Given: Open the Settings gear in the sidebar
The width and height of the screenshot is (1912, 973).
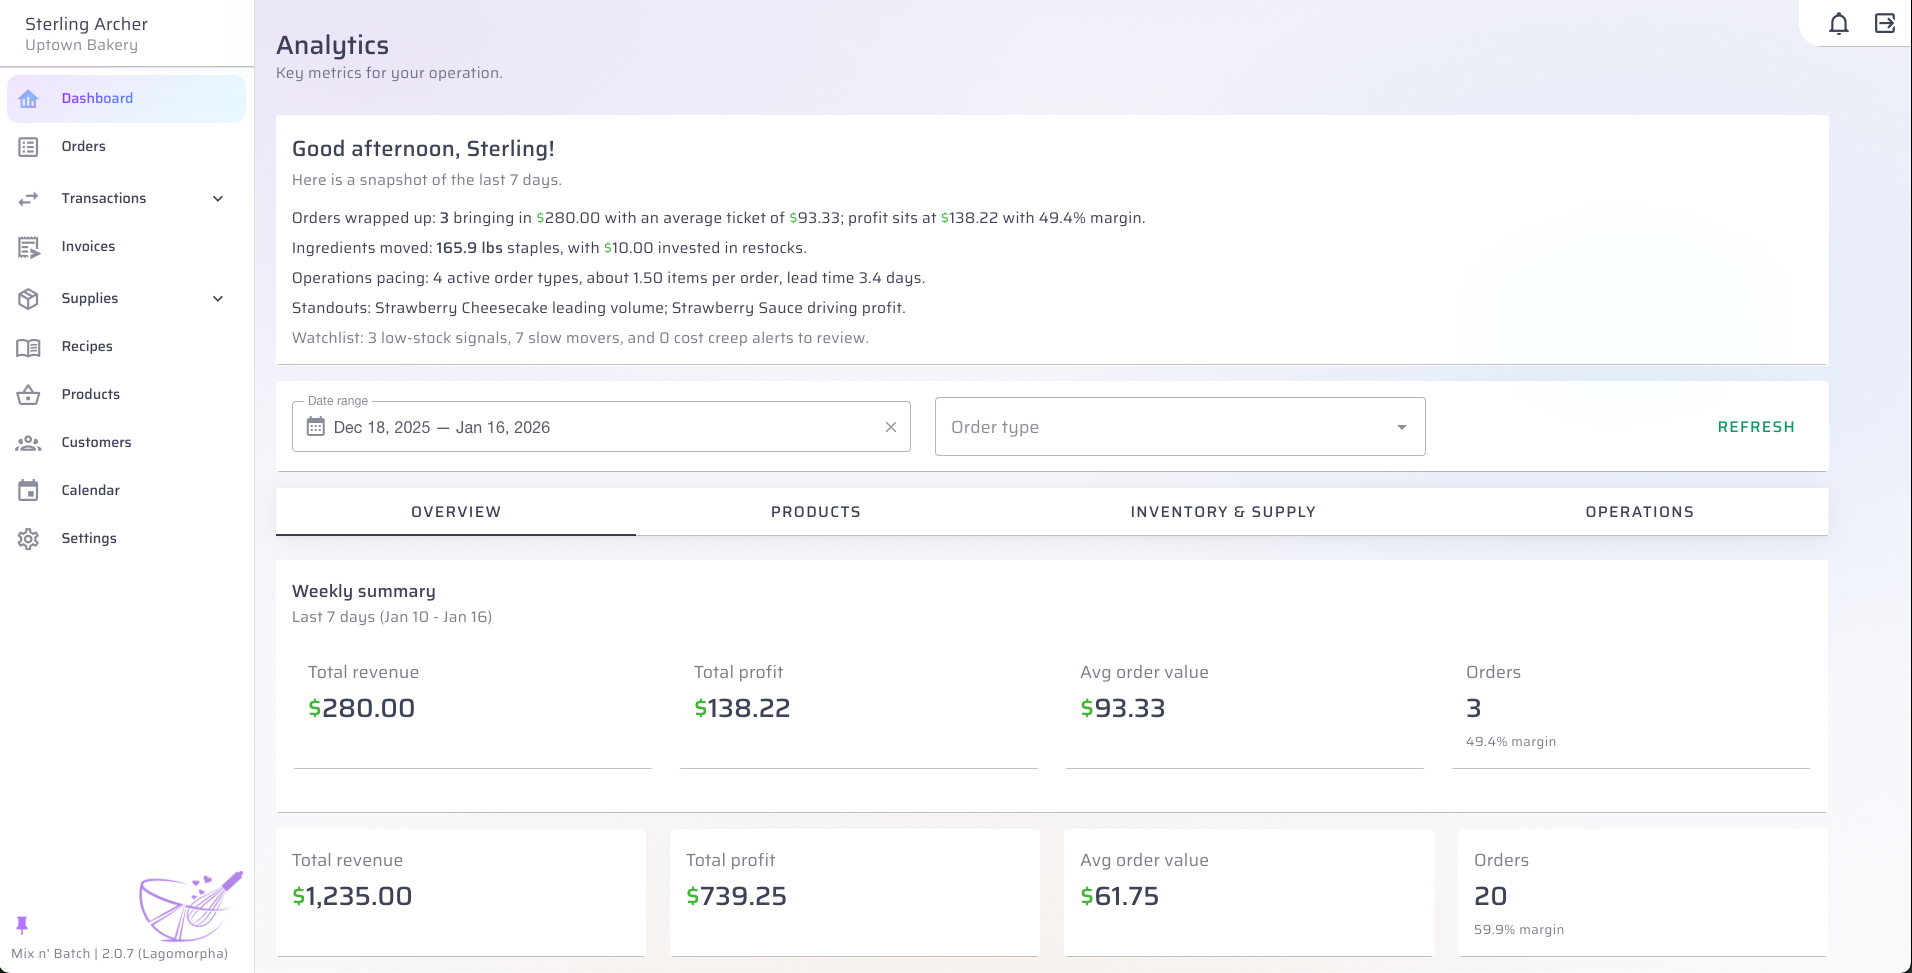Looking at the screenshot, I should point(29,538).
